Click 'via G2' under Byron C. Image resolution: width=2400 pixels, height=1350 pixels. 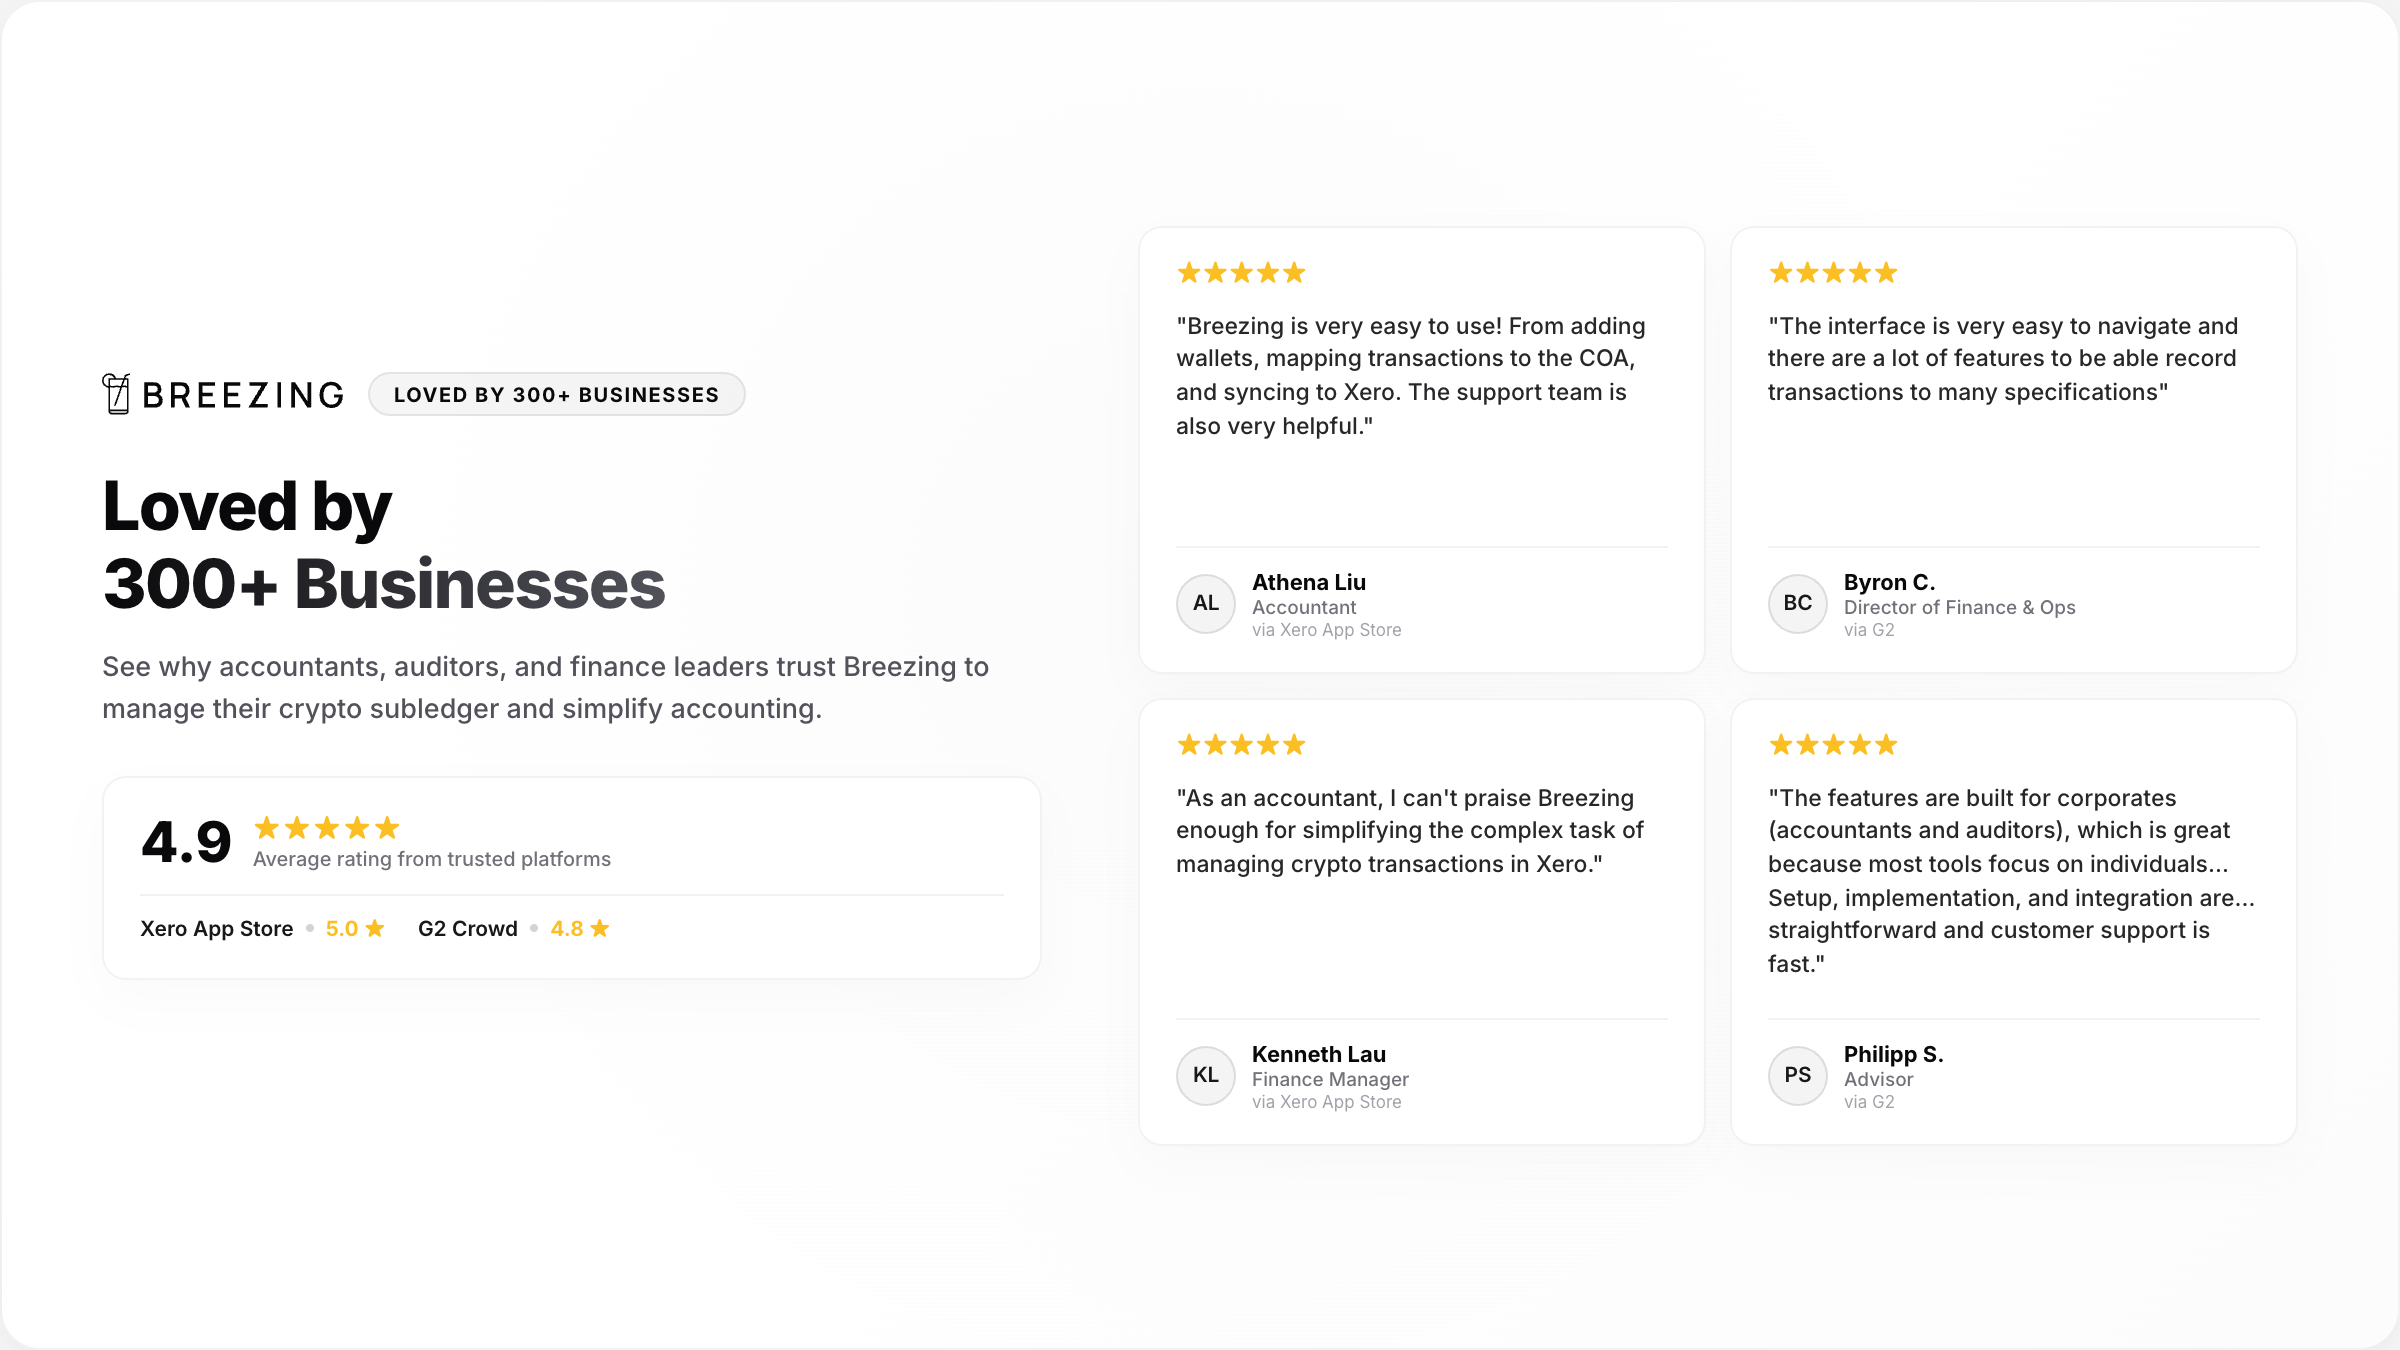(1869, 630)
